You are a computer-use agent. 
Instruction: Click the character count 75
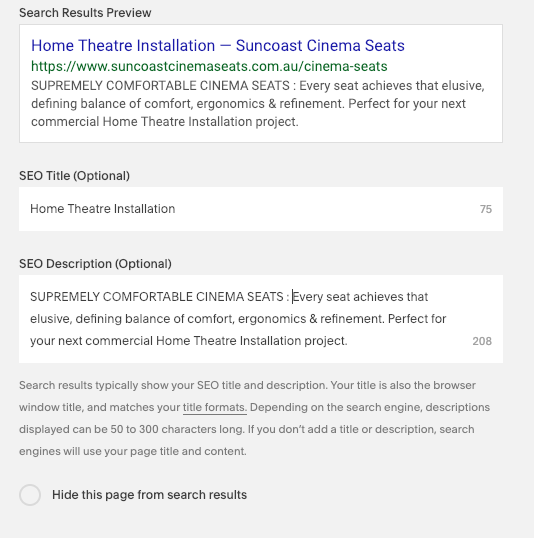(x=486, y=209)
